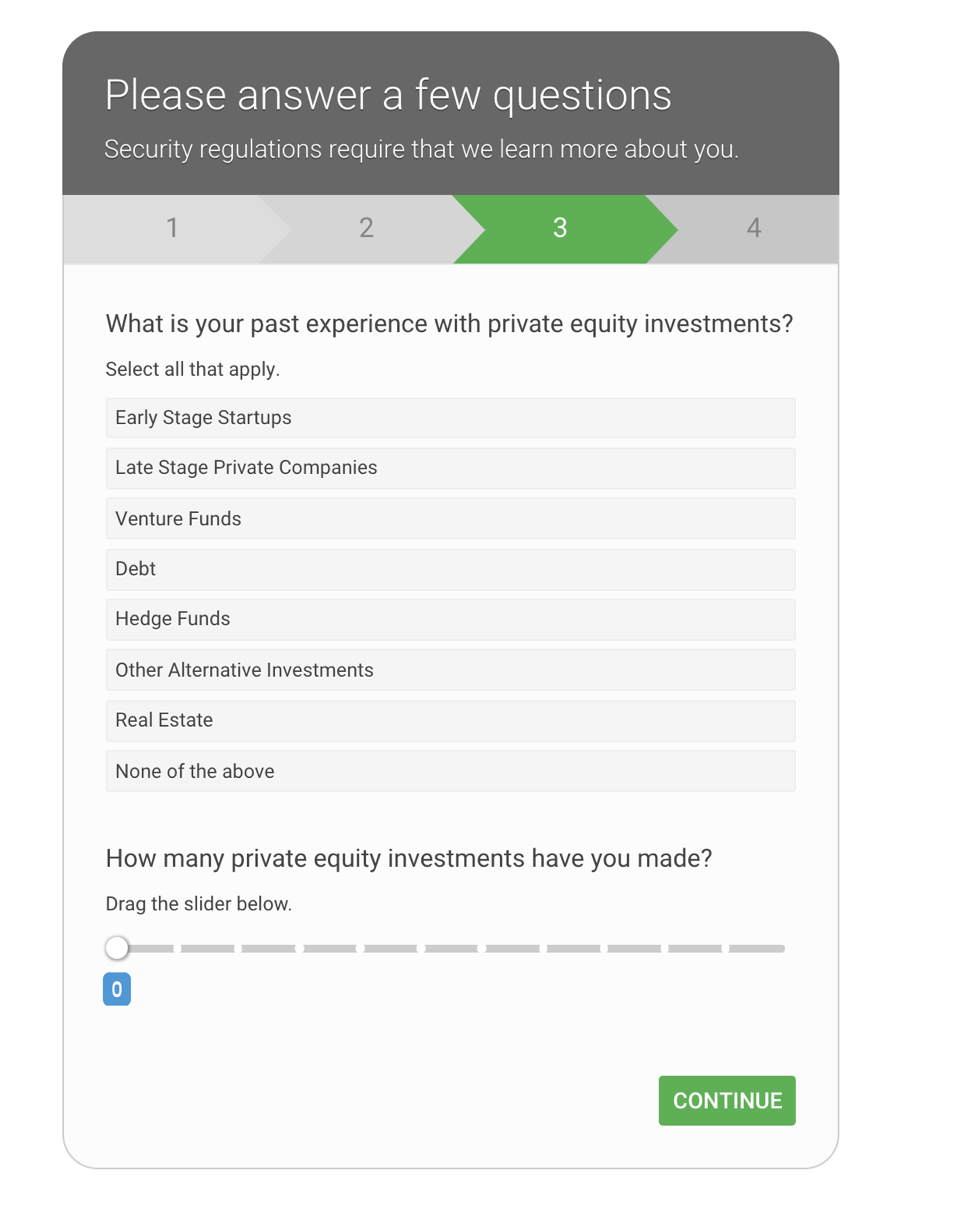Viewport: 974px width, 1212px height.
Task: Select the Debt option
Action: click(450, 569)
